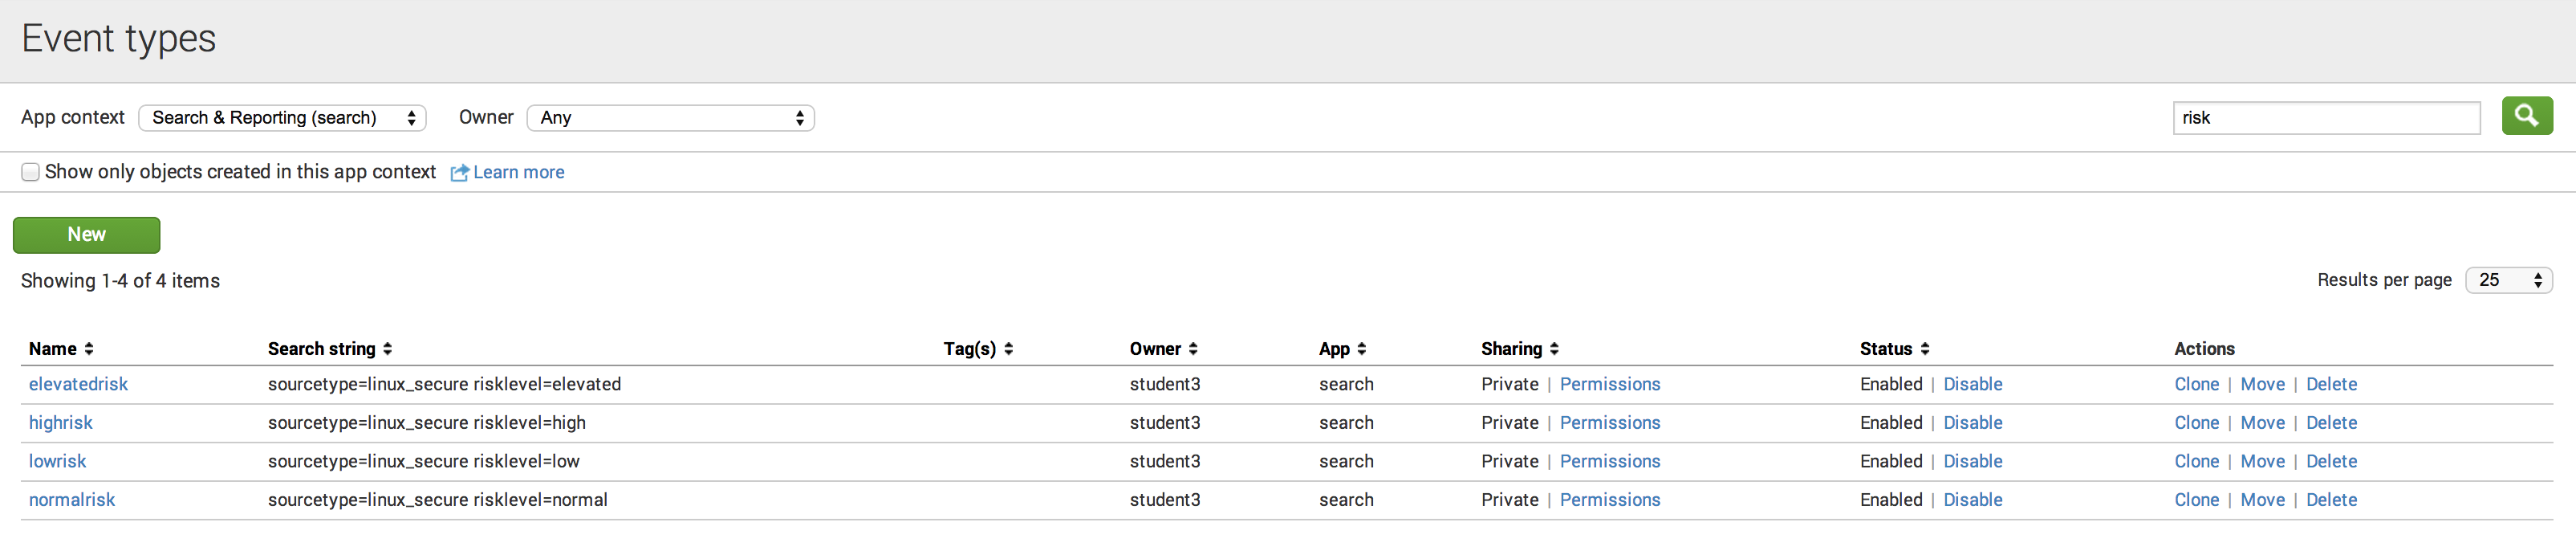Click the green magnifier search button
Image resolution: width=2576 pixels, height=559 pixels.
click(x=2526, y=116)
